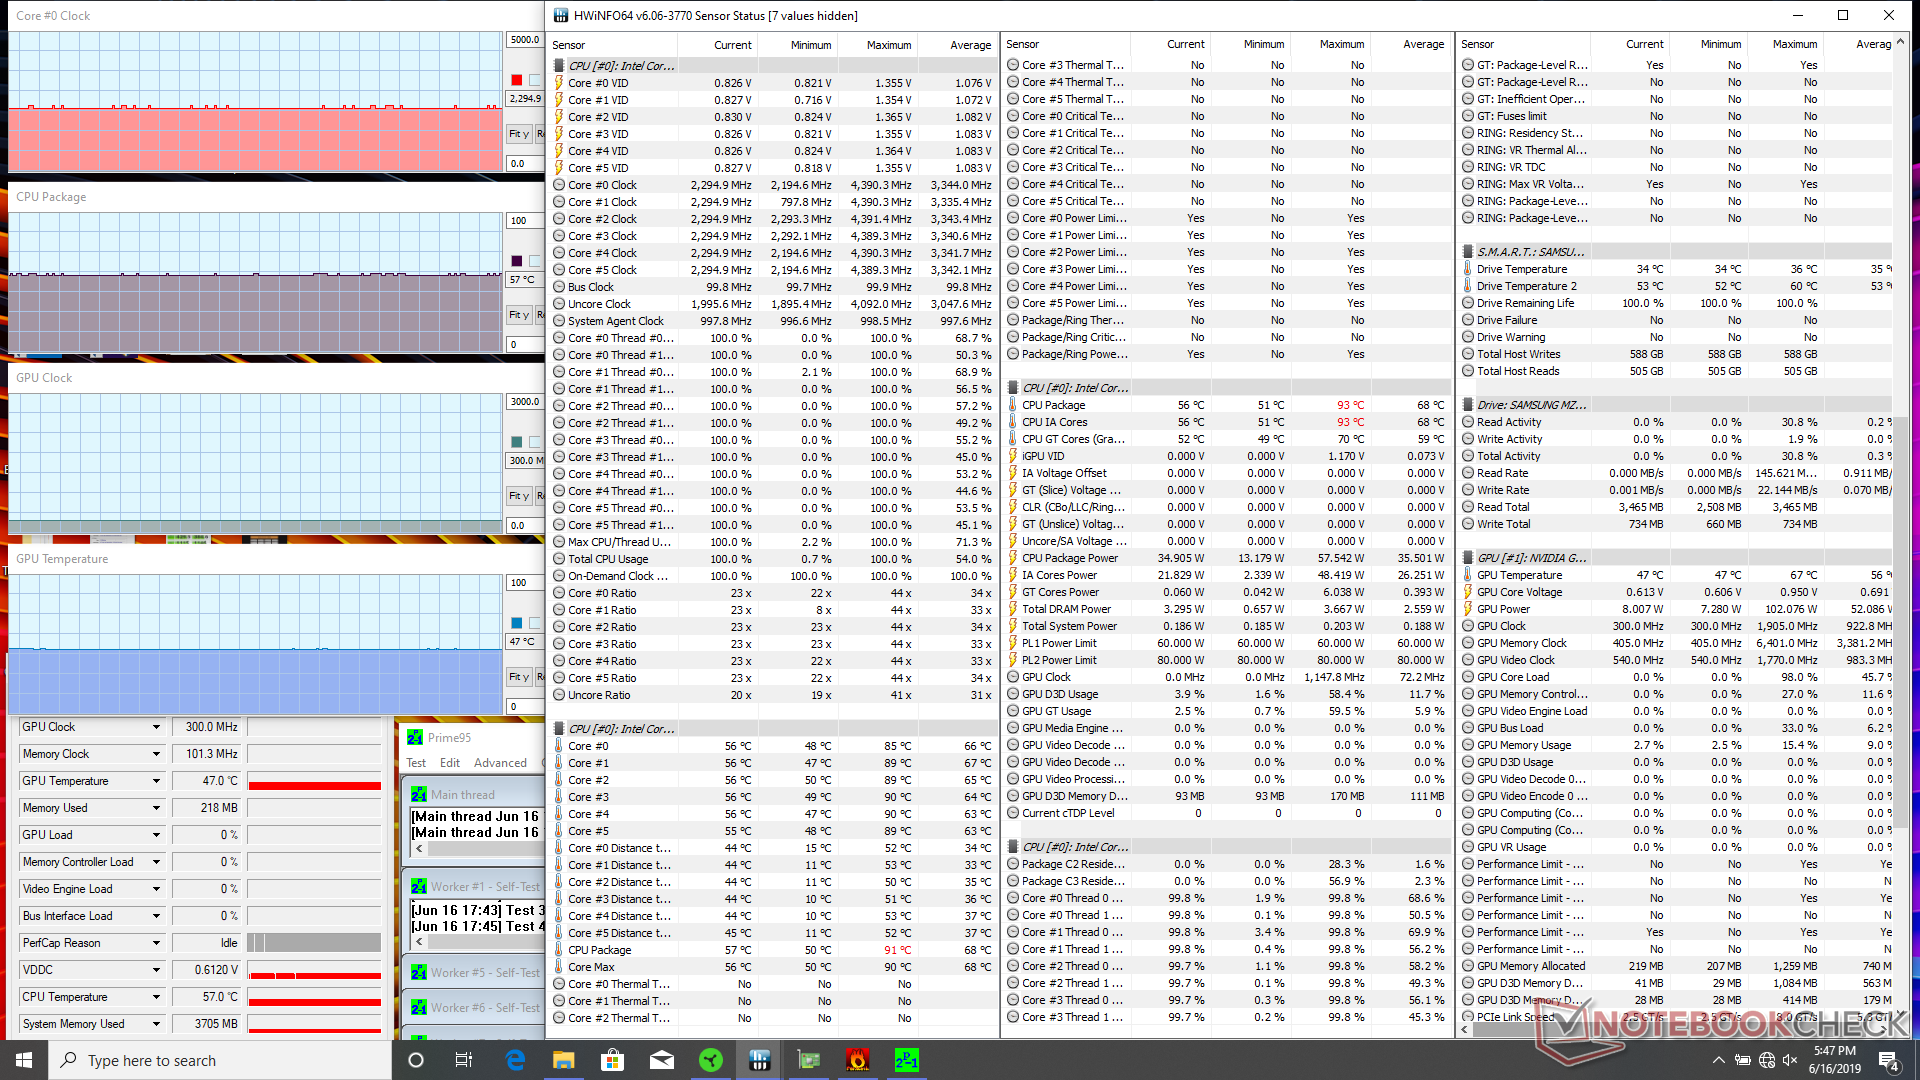Screen dimensions: 1920x1080
Task: Open Prime95 from the taskbar
Action: pyautogui.click(x=906, y=1060)
